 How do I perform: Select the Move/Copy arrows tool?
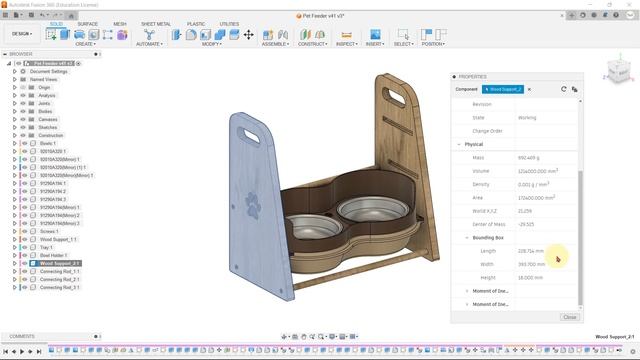click(x=249, y=35)
